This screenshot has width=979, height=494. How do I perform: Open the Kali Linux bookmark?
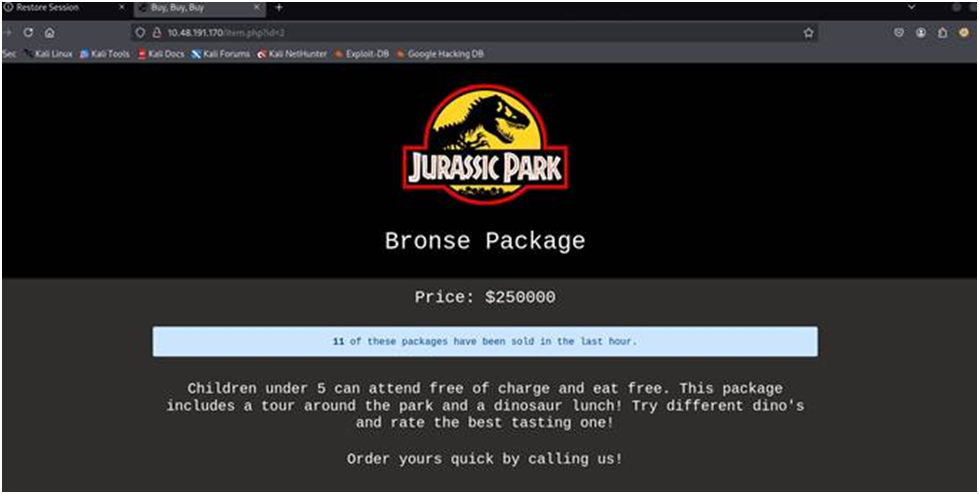click(x=48, y=54)
